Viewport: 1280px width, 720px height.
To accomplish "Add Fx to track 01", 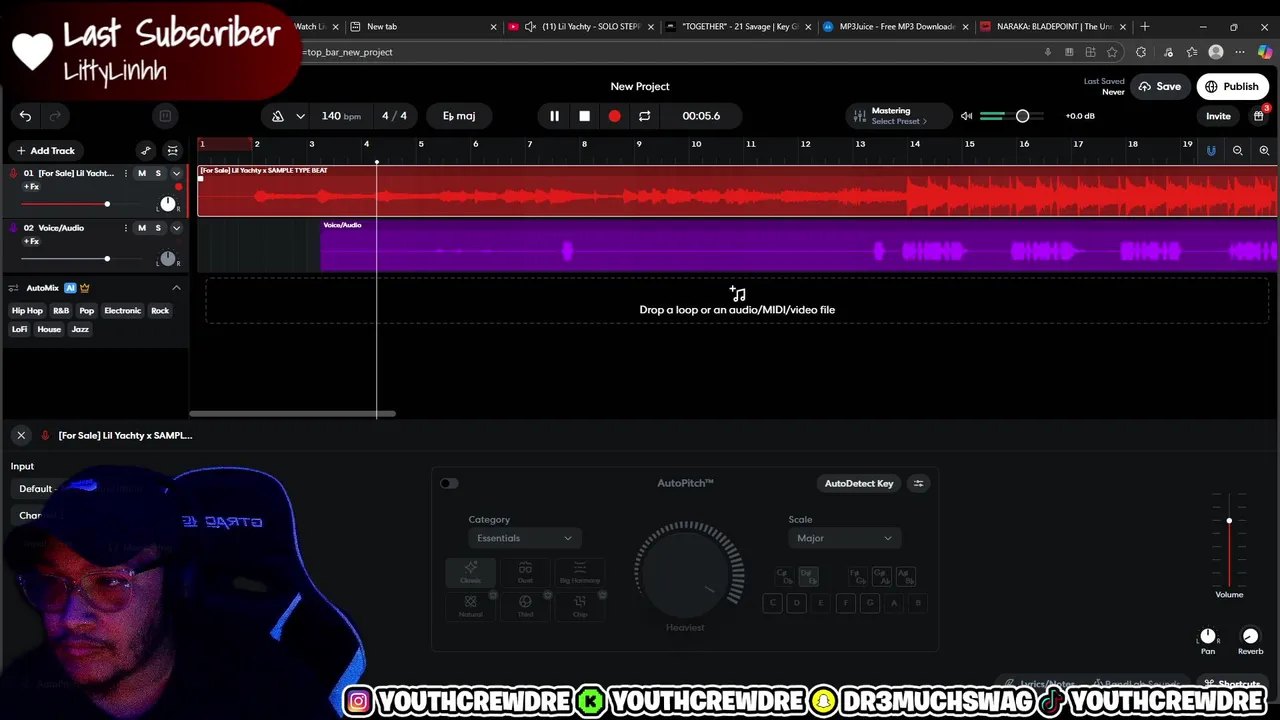I will click(32, 187).
